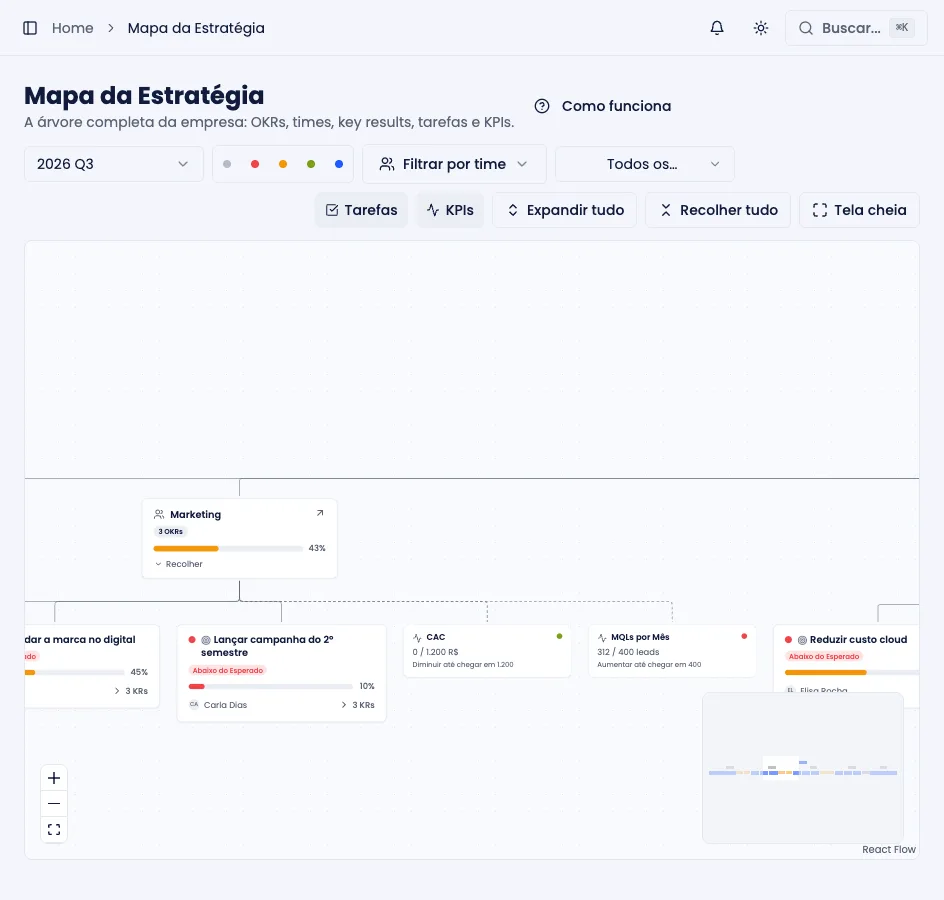
Task: Click the CAC KPI pulse icon
Action: coord(417,638)
